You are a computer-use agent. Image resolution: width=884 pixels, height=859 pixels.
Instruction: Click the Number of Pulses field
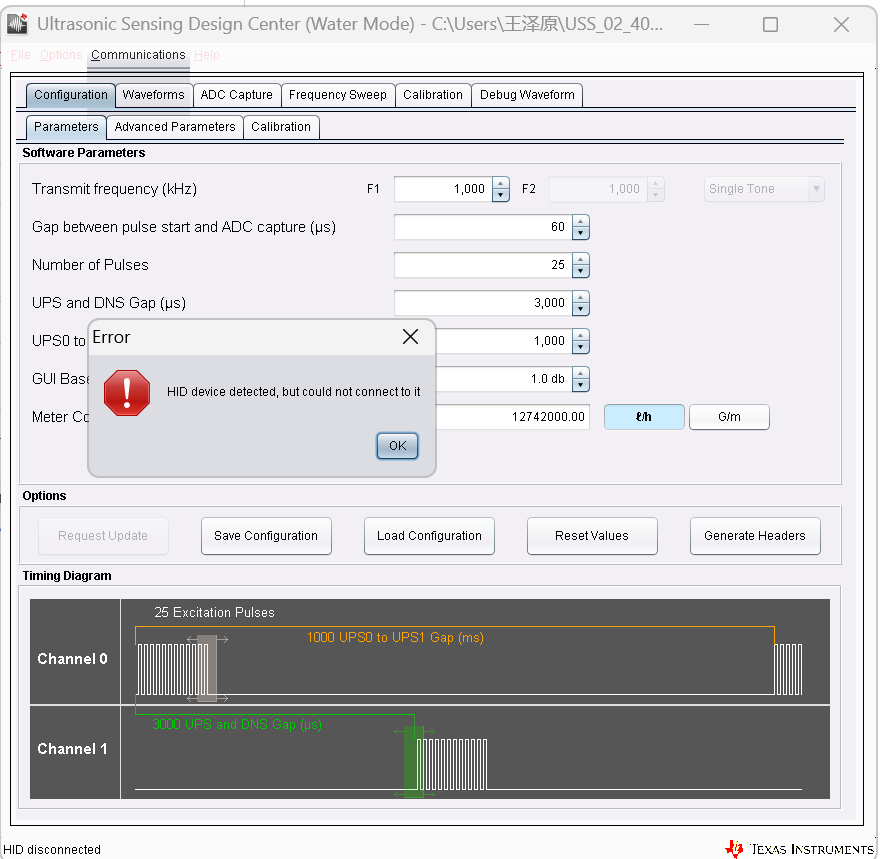[x=483, y=265]
